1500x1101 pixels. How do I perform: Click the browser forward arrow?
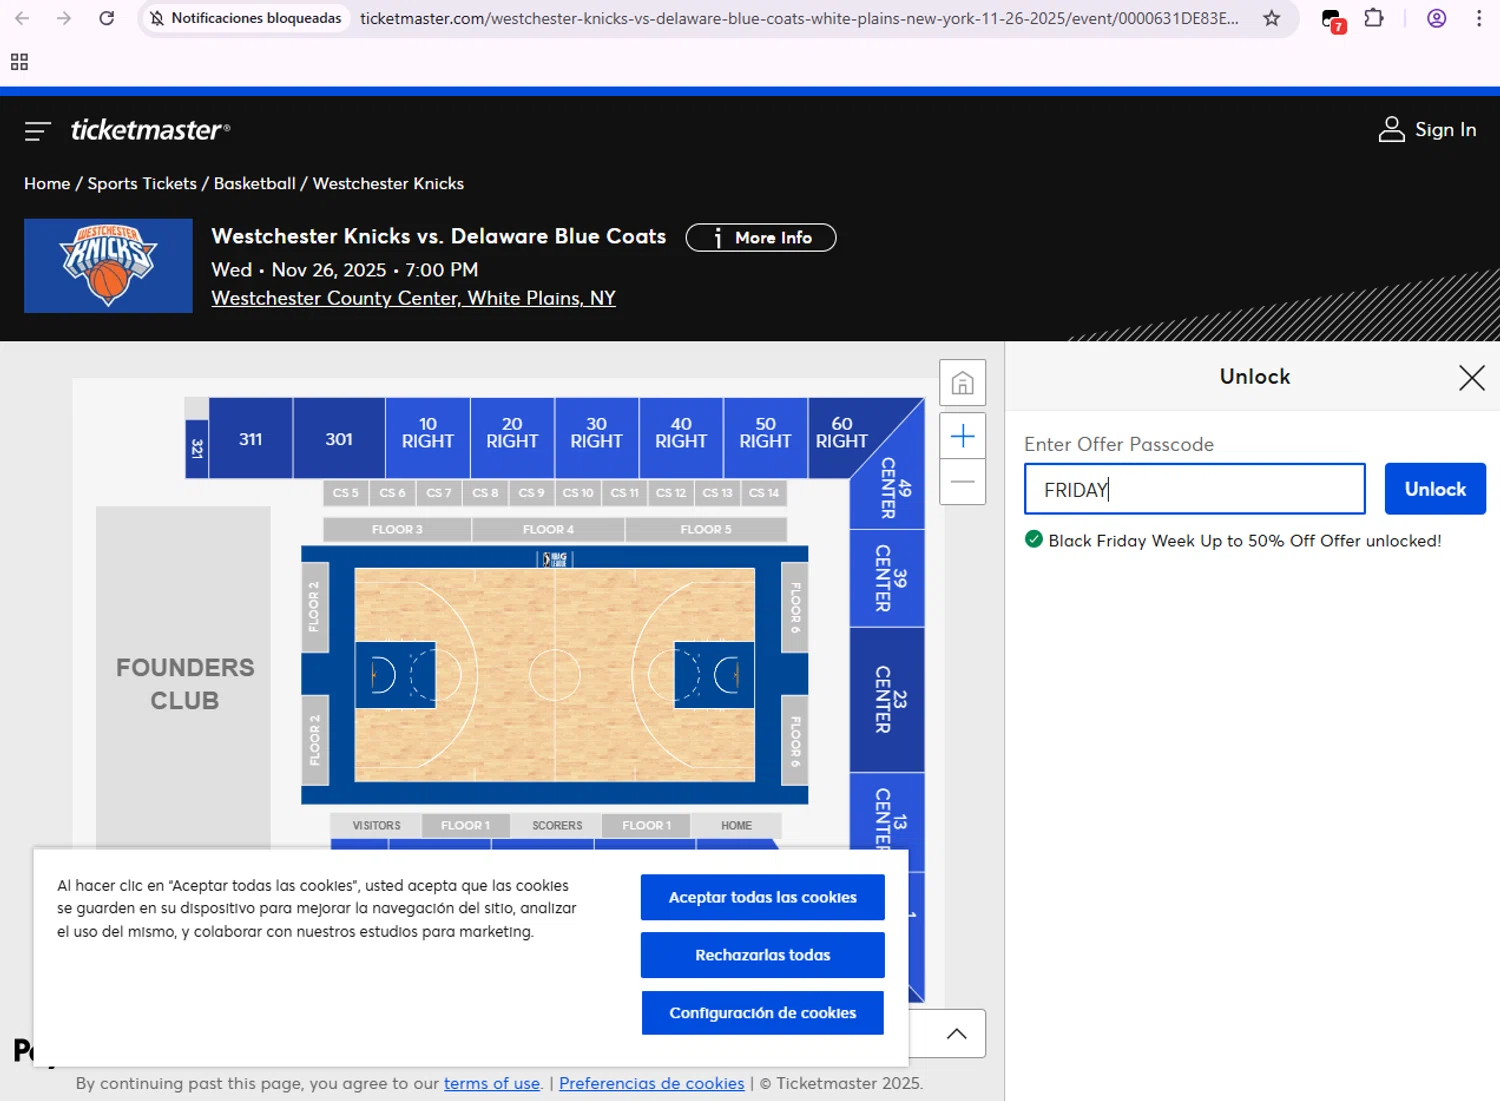pyautogui.click(x=64, y=18)
